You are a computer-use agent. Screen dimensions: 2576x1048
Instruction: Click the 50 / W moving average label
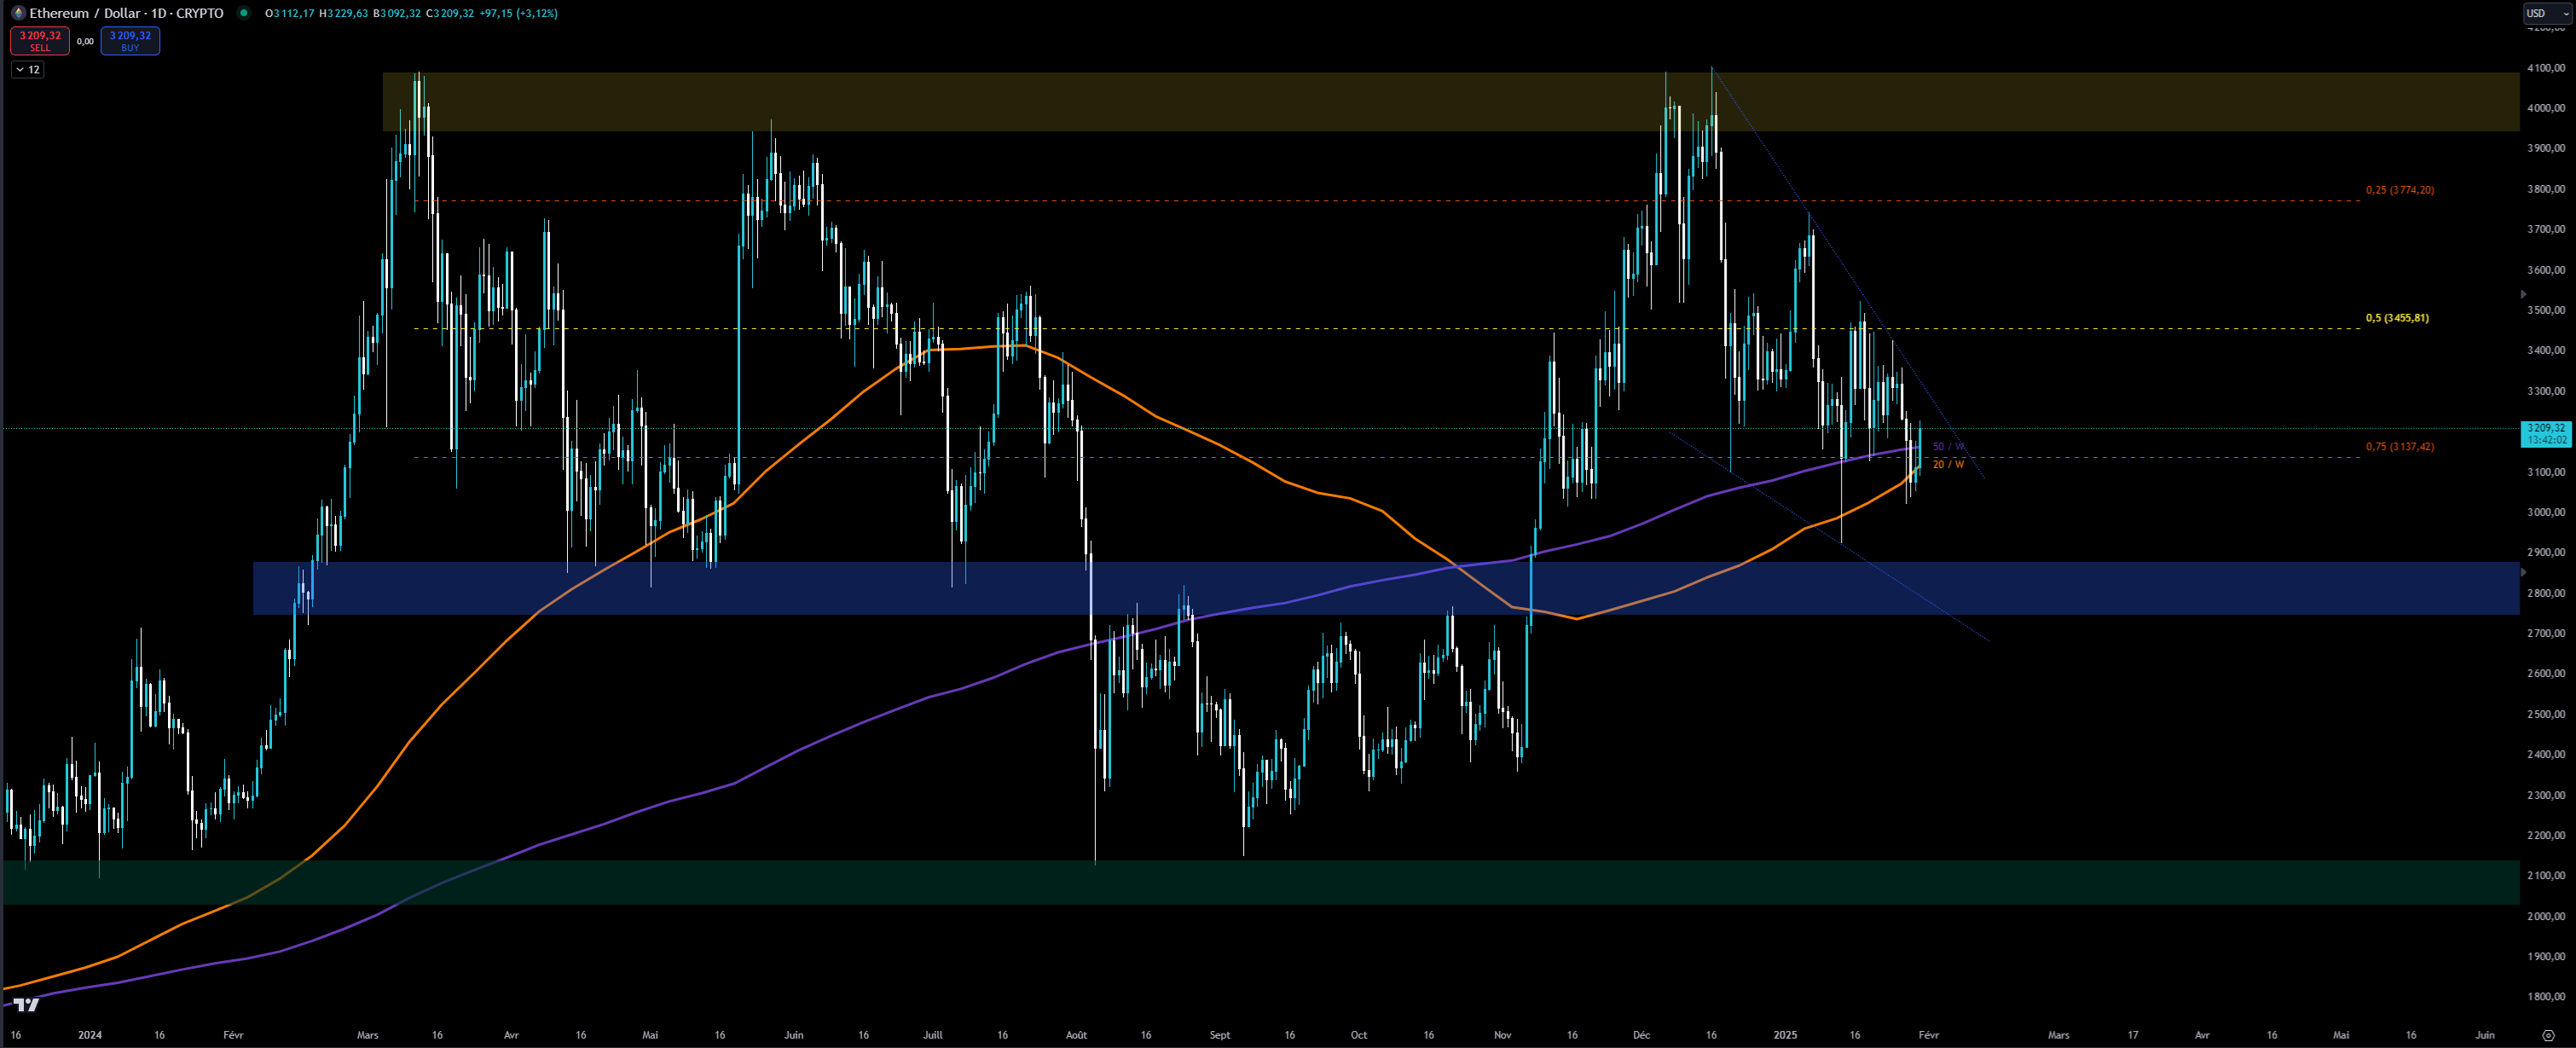click(1948, 446)
